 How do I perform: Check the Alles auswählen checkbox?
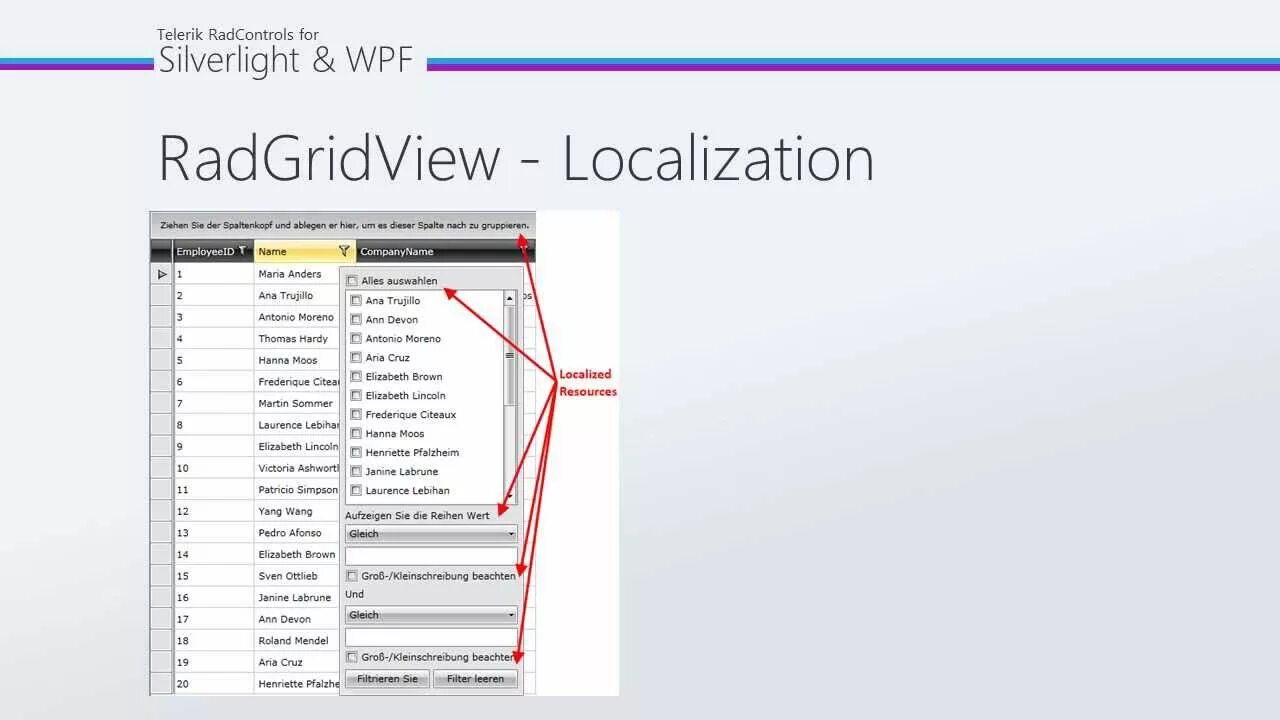click(352, 281)
